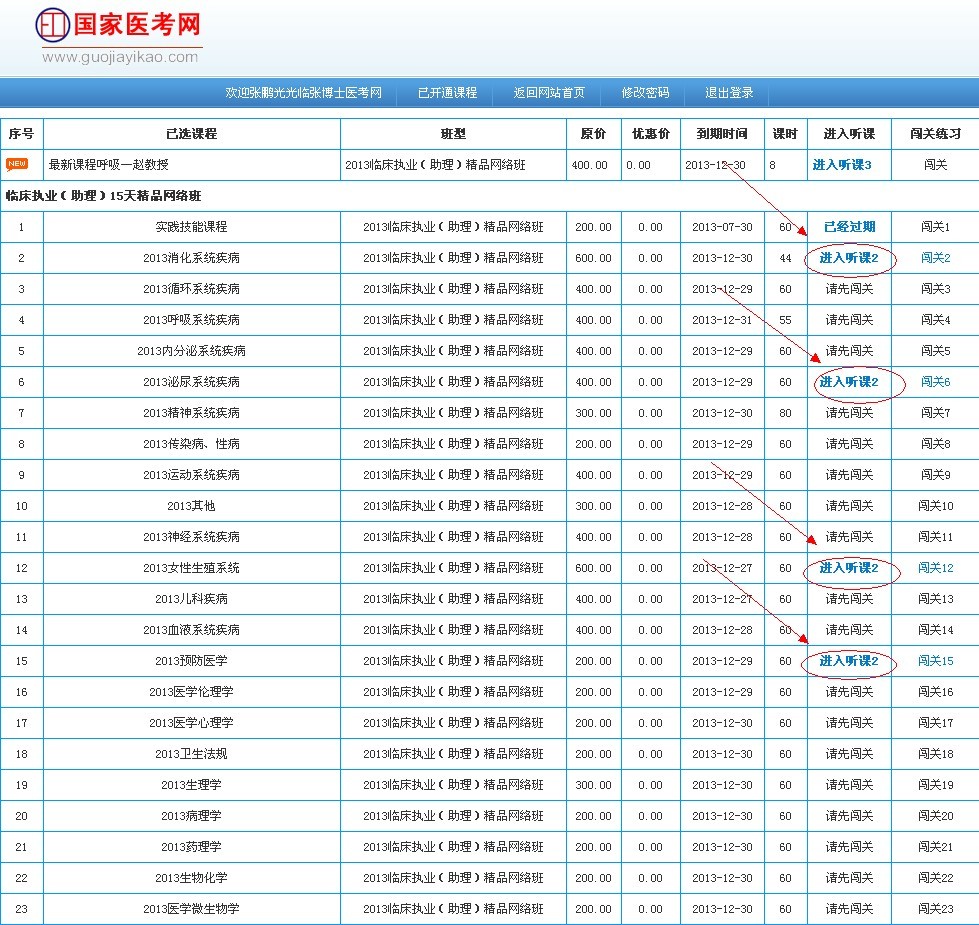Open the 已开通课程 menu item
The width and height of the screenshot is (979, 925).
pos(447,93)
